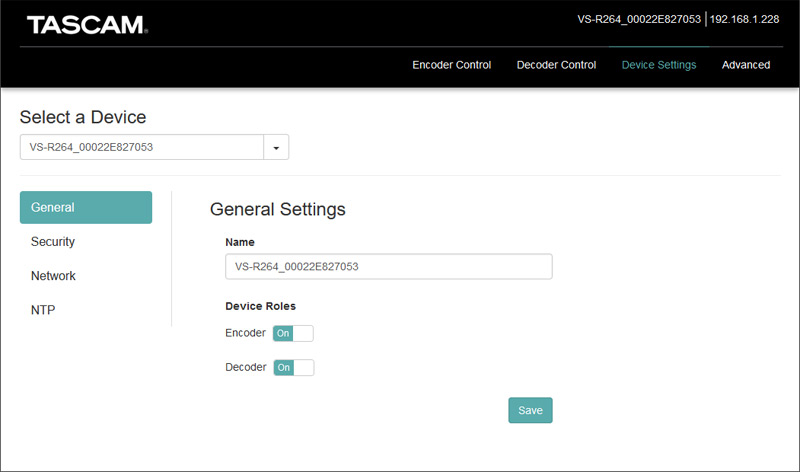Screen dimensions: 800x472
Task: Click the device name in the top header
Action: [x=639, y=19]
